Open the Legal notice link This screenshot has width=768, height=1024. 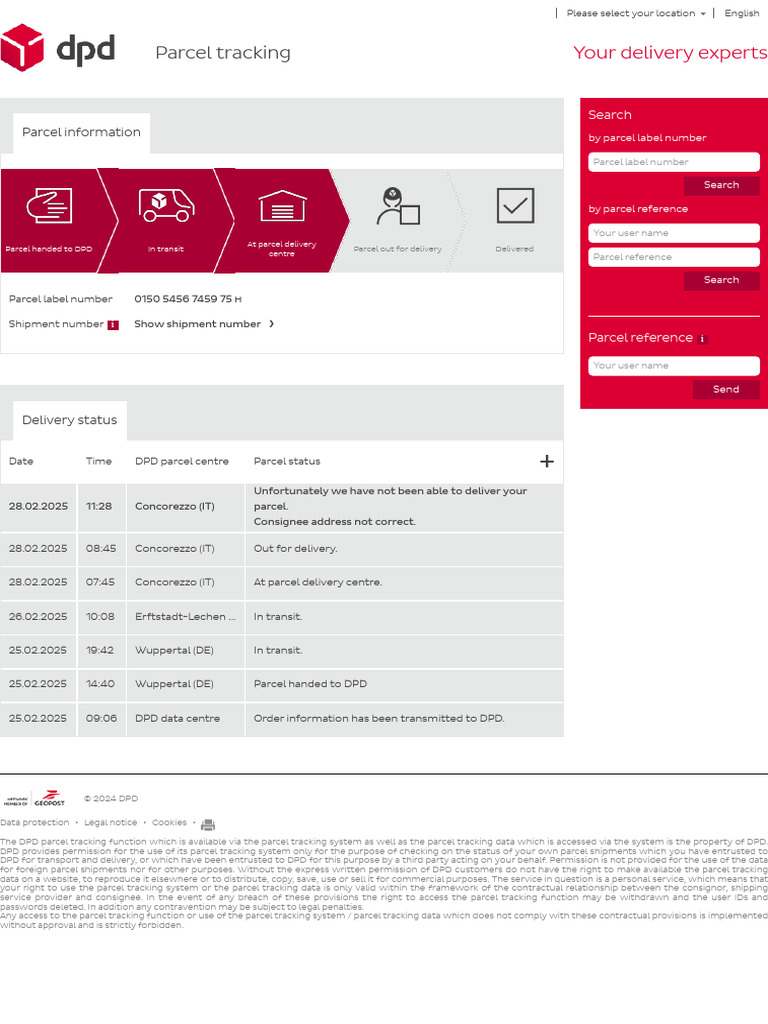coord(110,823)
